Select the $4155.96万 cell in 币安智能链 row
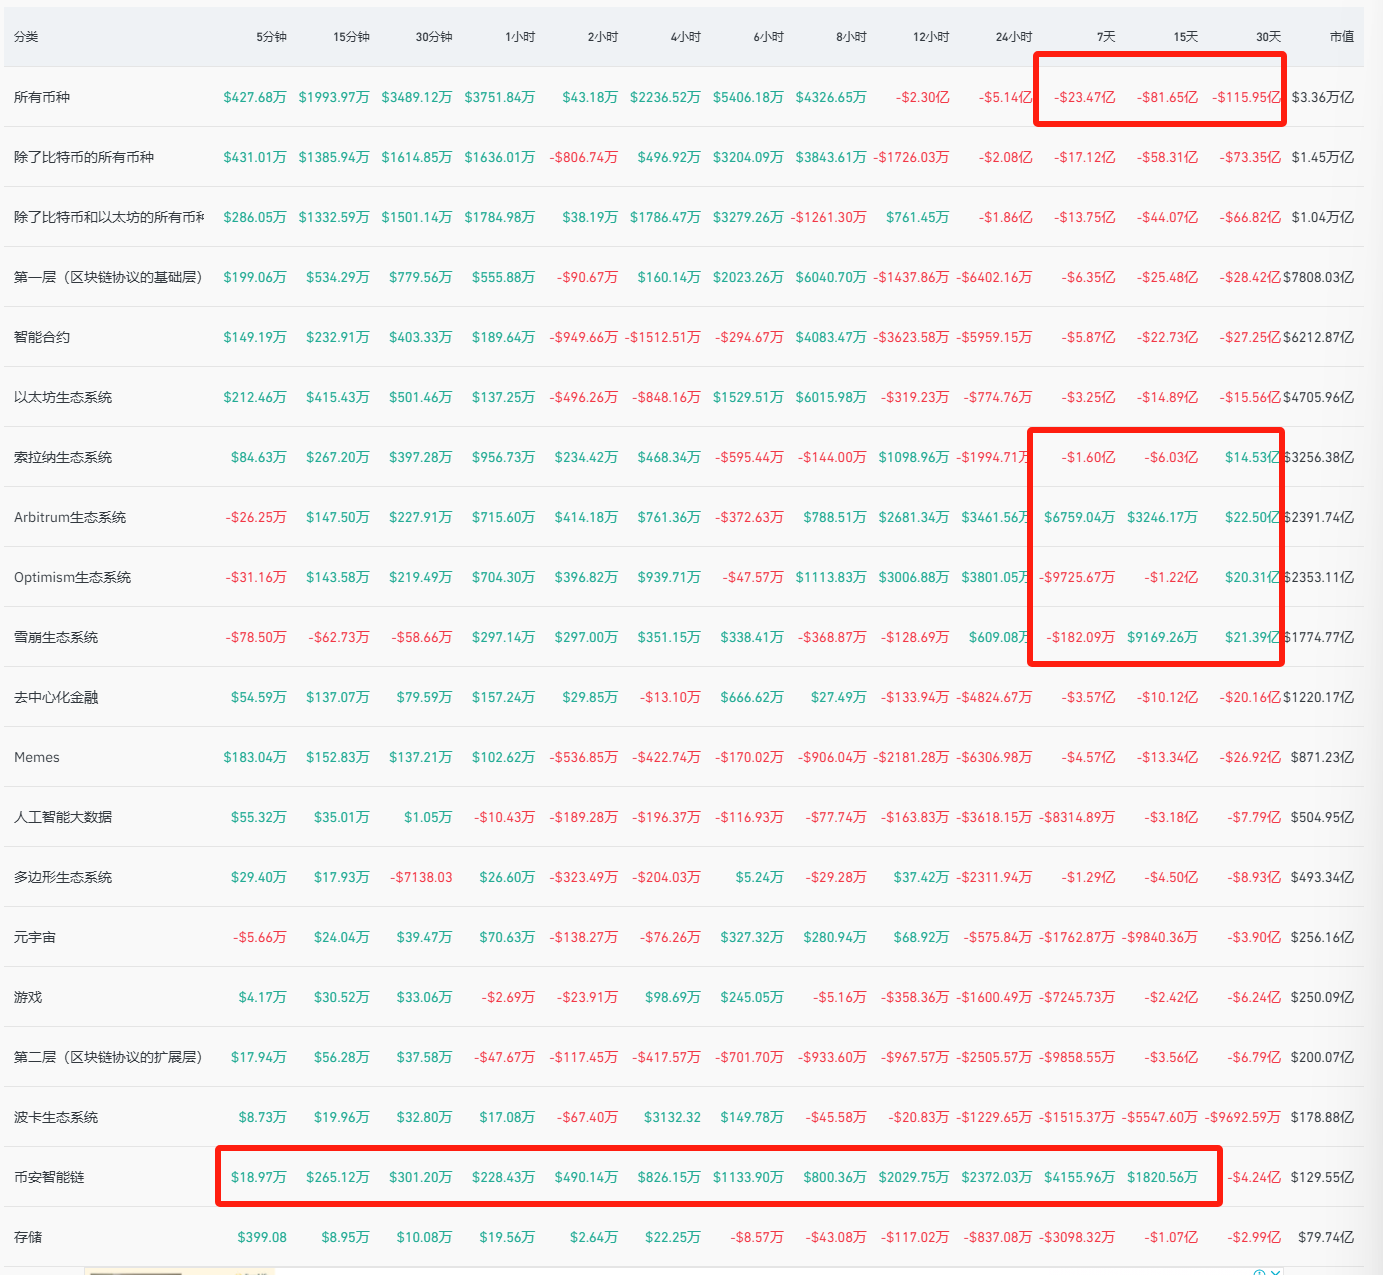This screenshot has height=1275, width=1383. point(1079,1177)
